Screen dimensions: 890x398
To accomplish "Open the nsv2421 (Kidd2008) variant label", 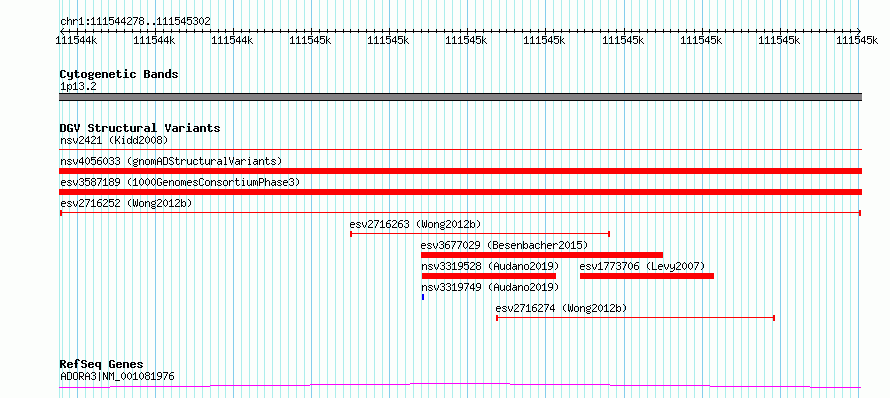I will [114, 140].
